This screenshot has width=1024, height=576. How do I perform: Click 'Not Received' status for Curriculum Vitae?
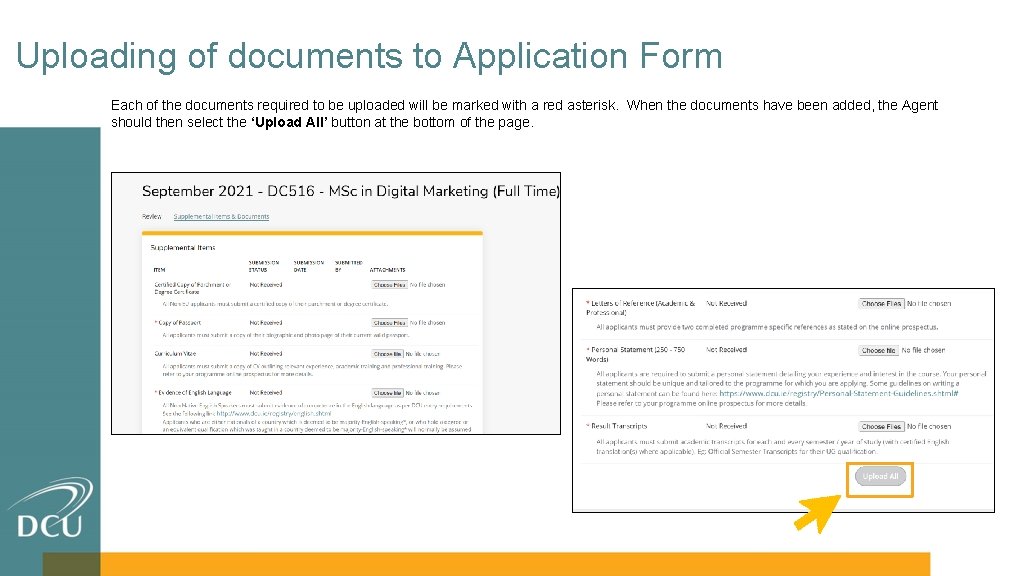(266, 353)
